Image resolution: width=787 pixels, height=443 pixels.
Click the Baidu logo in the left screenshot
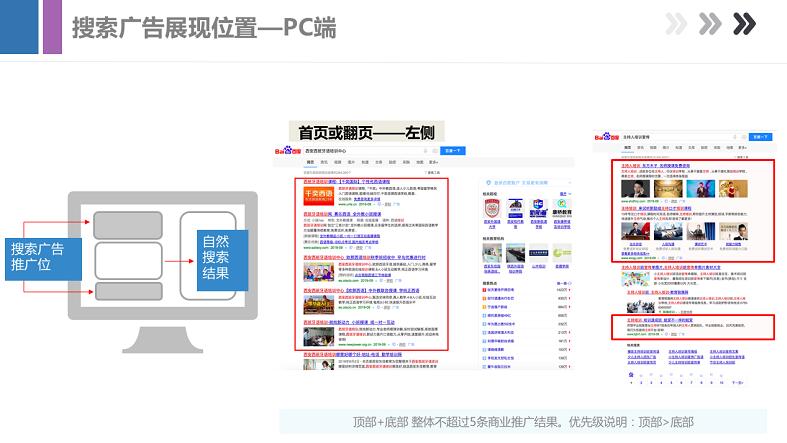pos(290,150)
